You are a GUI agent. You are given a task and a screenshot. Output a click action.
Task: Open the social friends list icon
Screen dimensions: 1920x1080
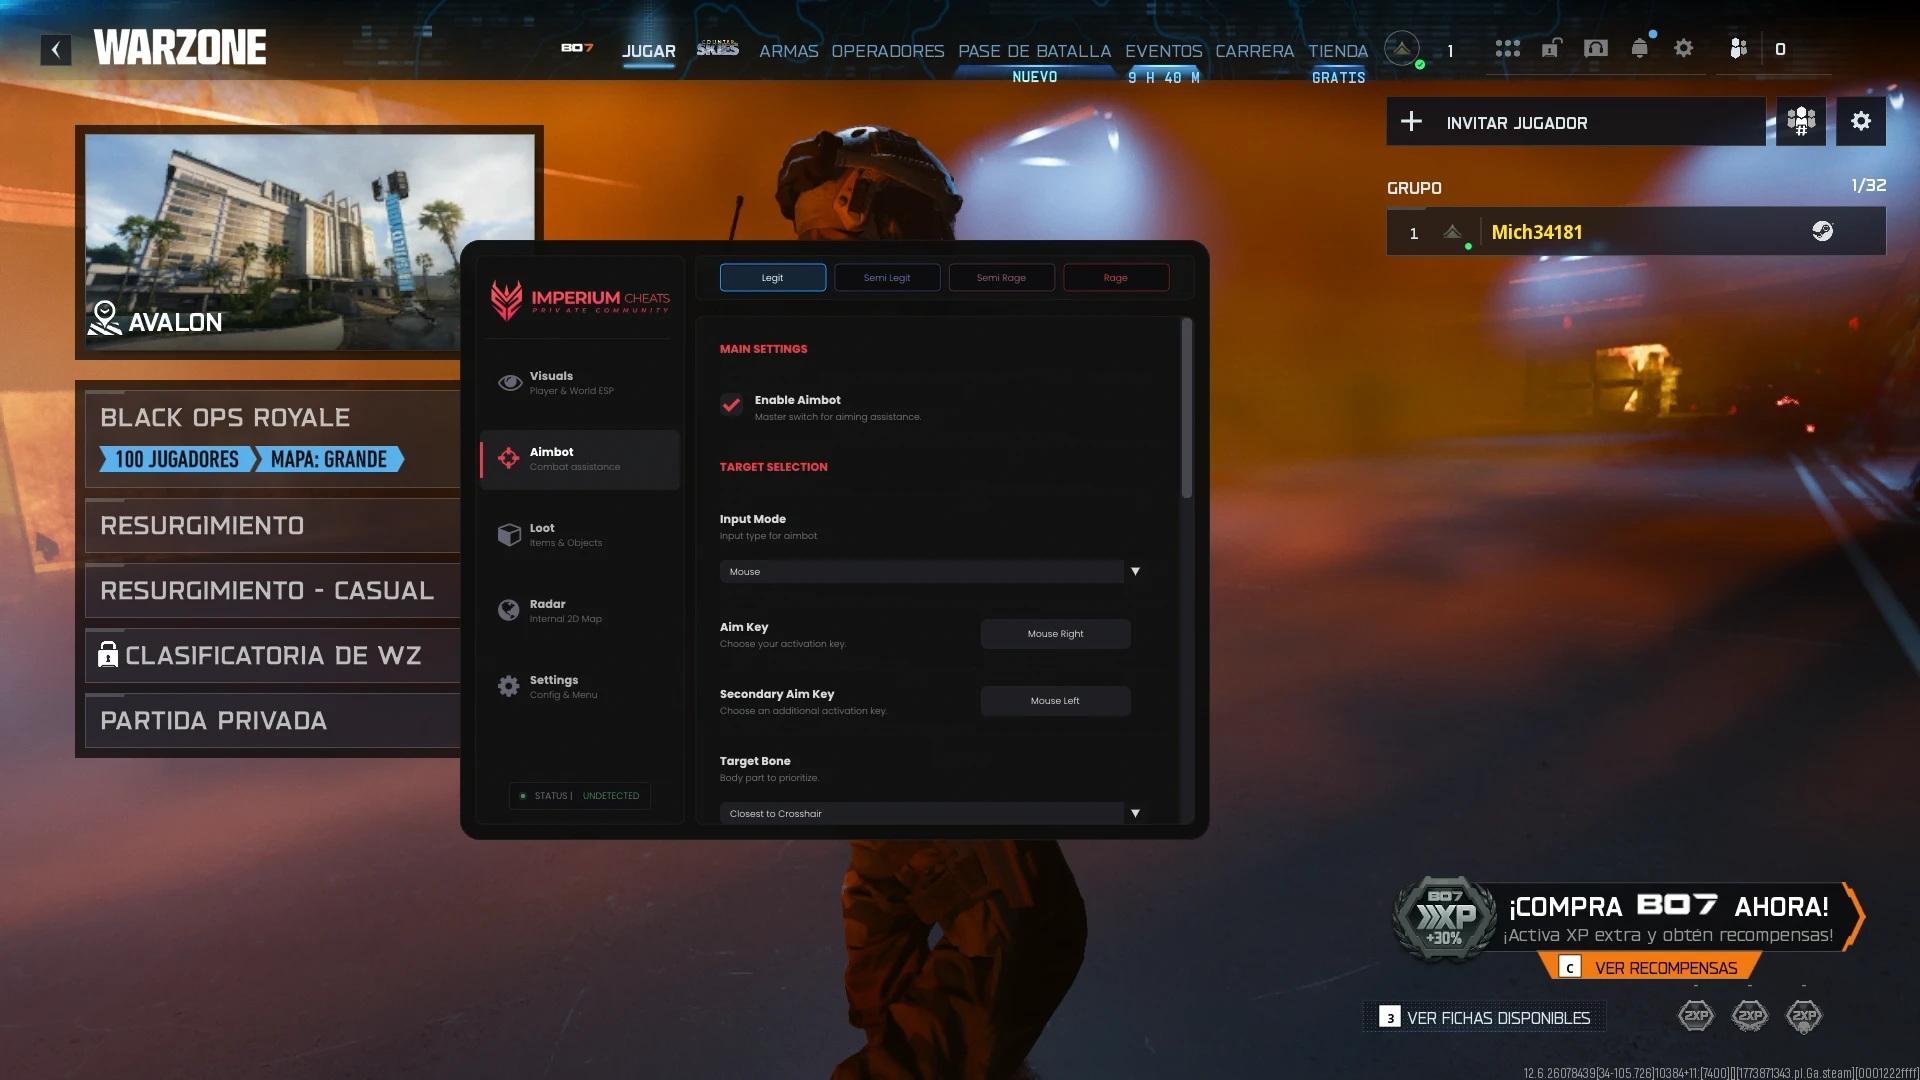pyautogui.click(x=1737, y=47)
